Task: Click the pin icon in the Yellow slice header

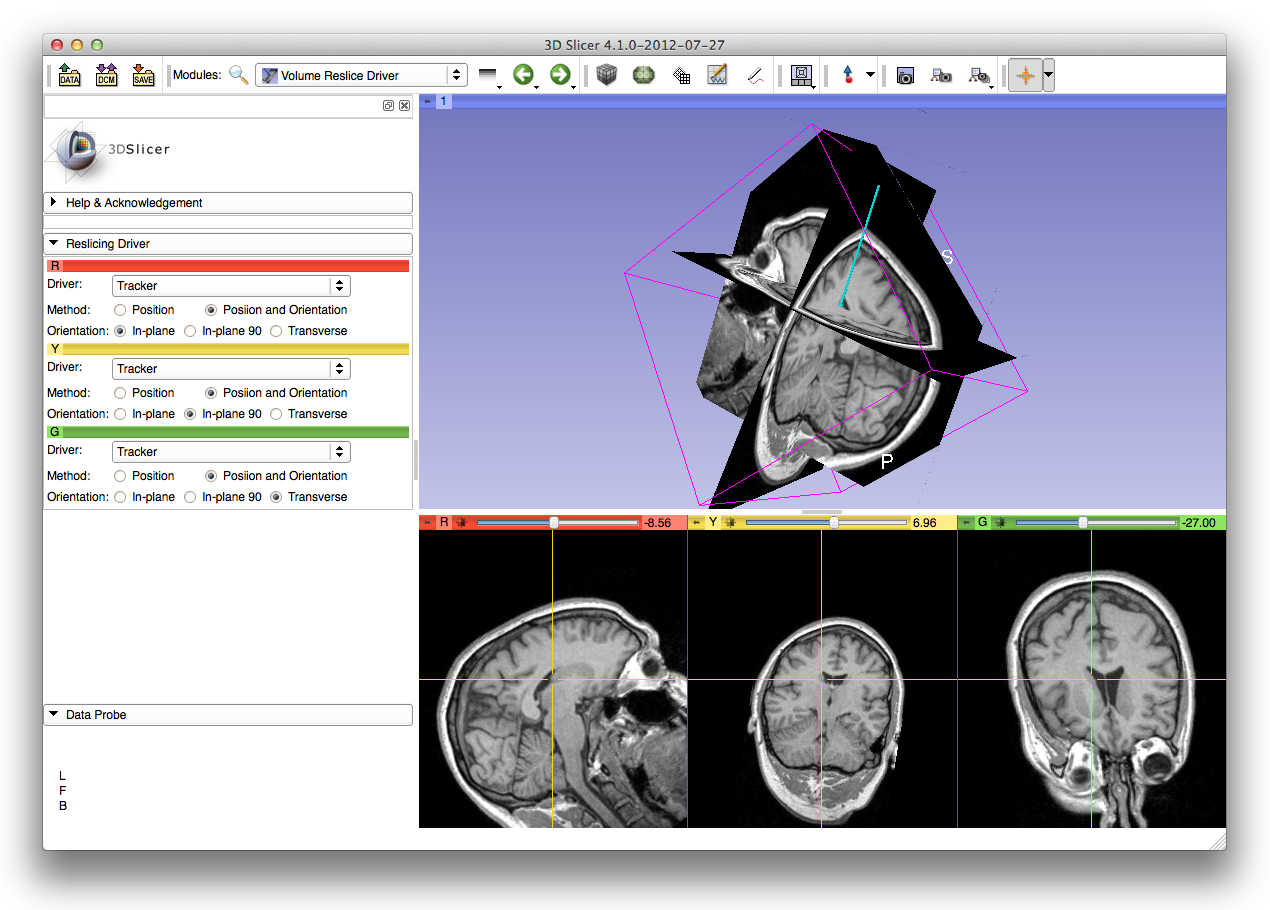Action: tap(697, 523)
